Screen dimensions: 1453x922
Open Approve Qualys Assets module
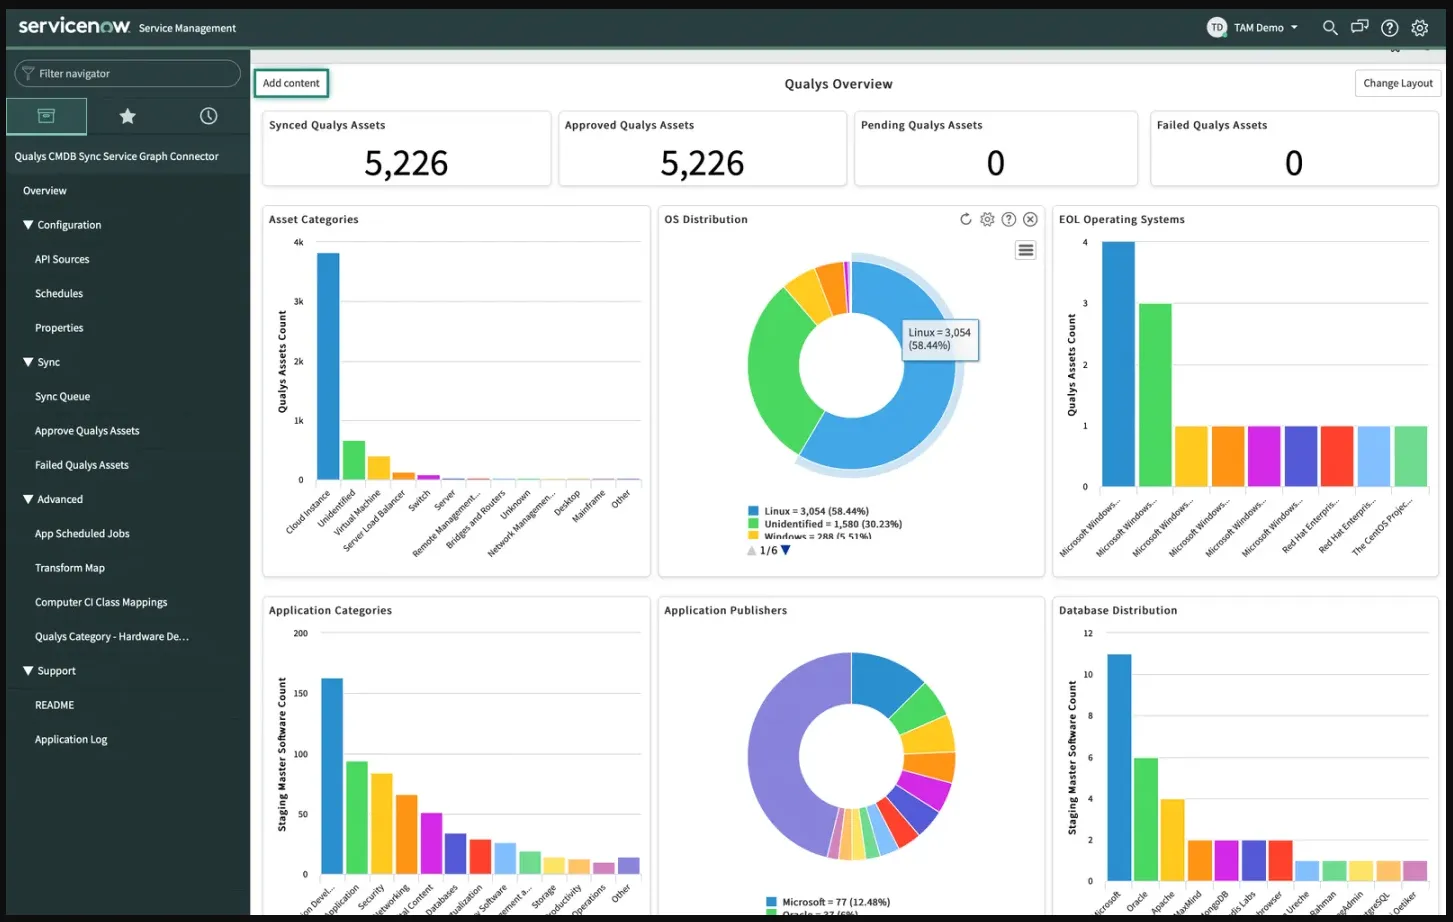[87, 431]
